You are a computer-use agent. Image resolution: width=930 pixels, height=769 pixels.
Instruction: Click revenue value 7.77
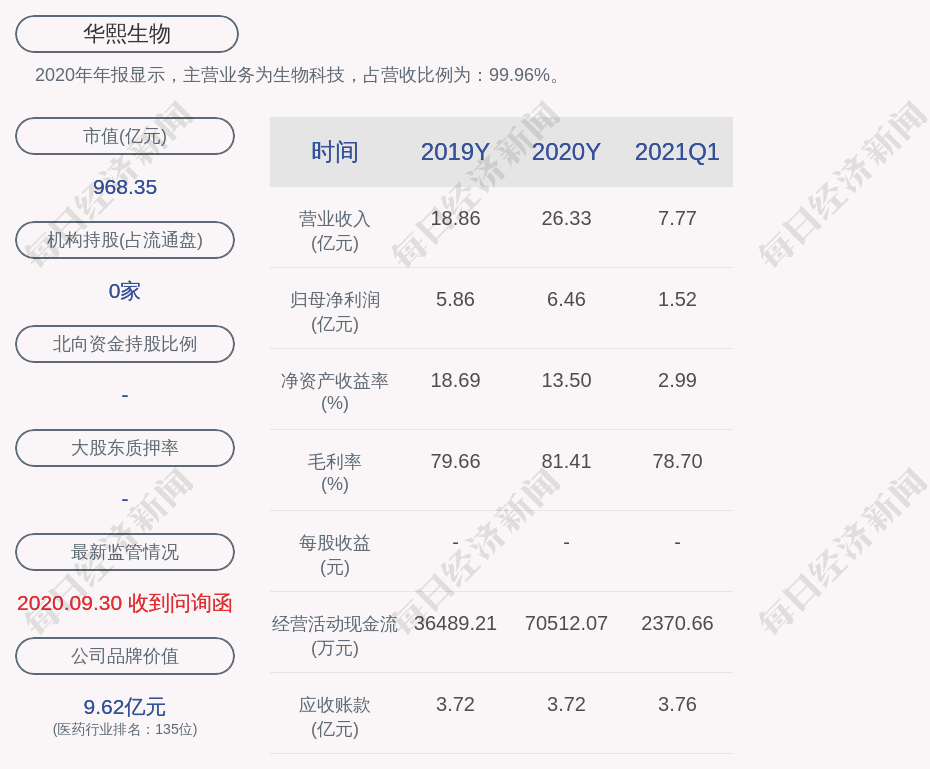pos(677,218)
